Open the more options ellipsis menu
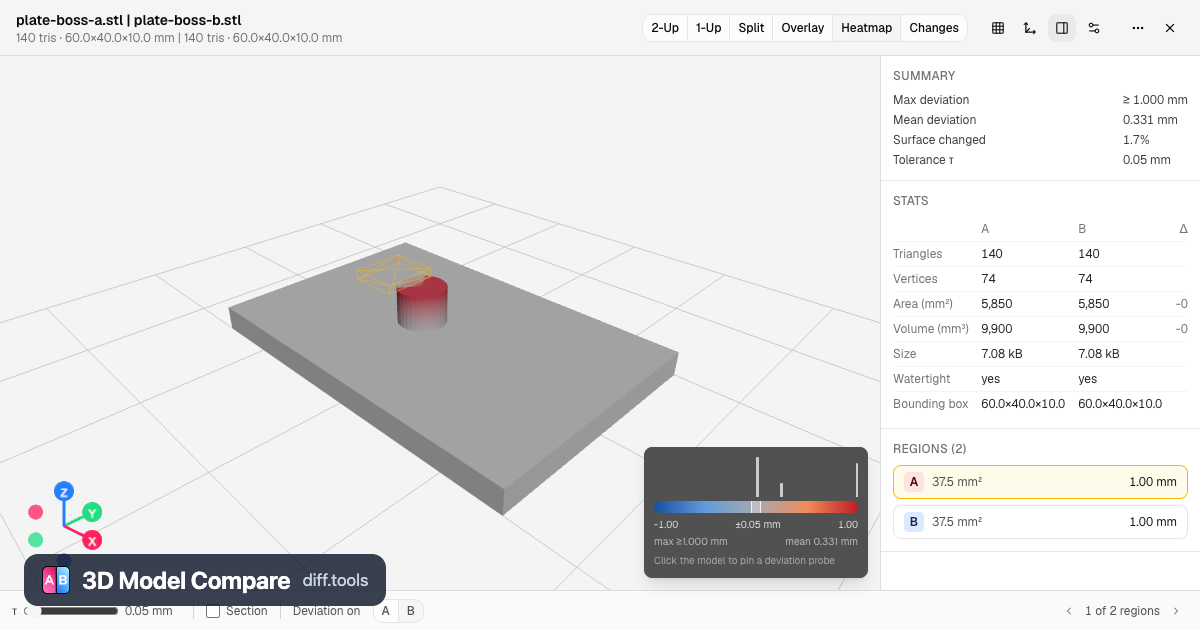The height and width of the screenshot is (630, 1200). (x=1138, y=28)
